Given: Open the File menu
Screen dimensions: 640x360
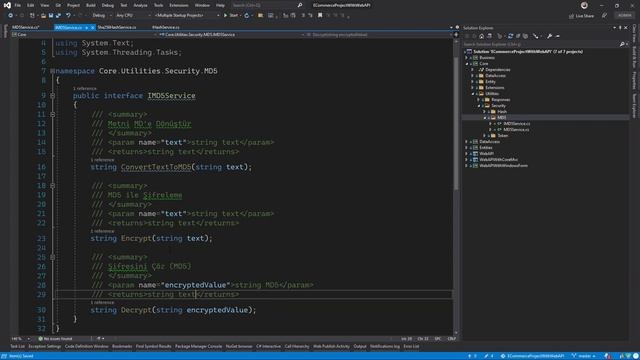Looking at the screenshot, I should [x=18, y=5].
